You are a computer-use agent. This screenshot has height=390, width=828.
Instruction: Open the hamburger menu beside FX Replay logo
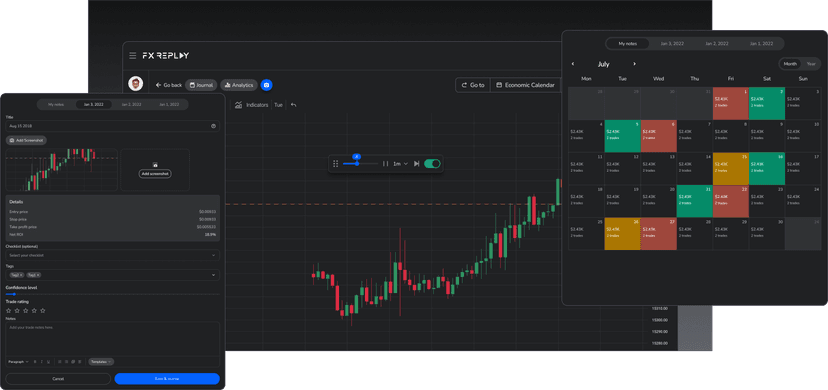click(x=133, y=55)
